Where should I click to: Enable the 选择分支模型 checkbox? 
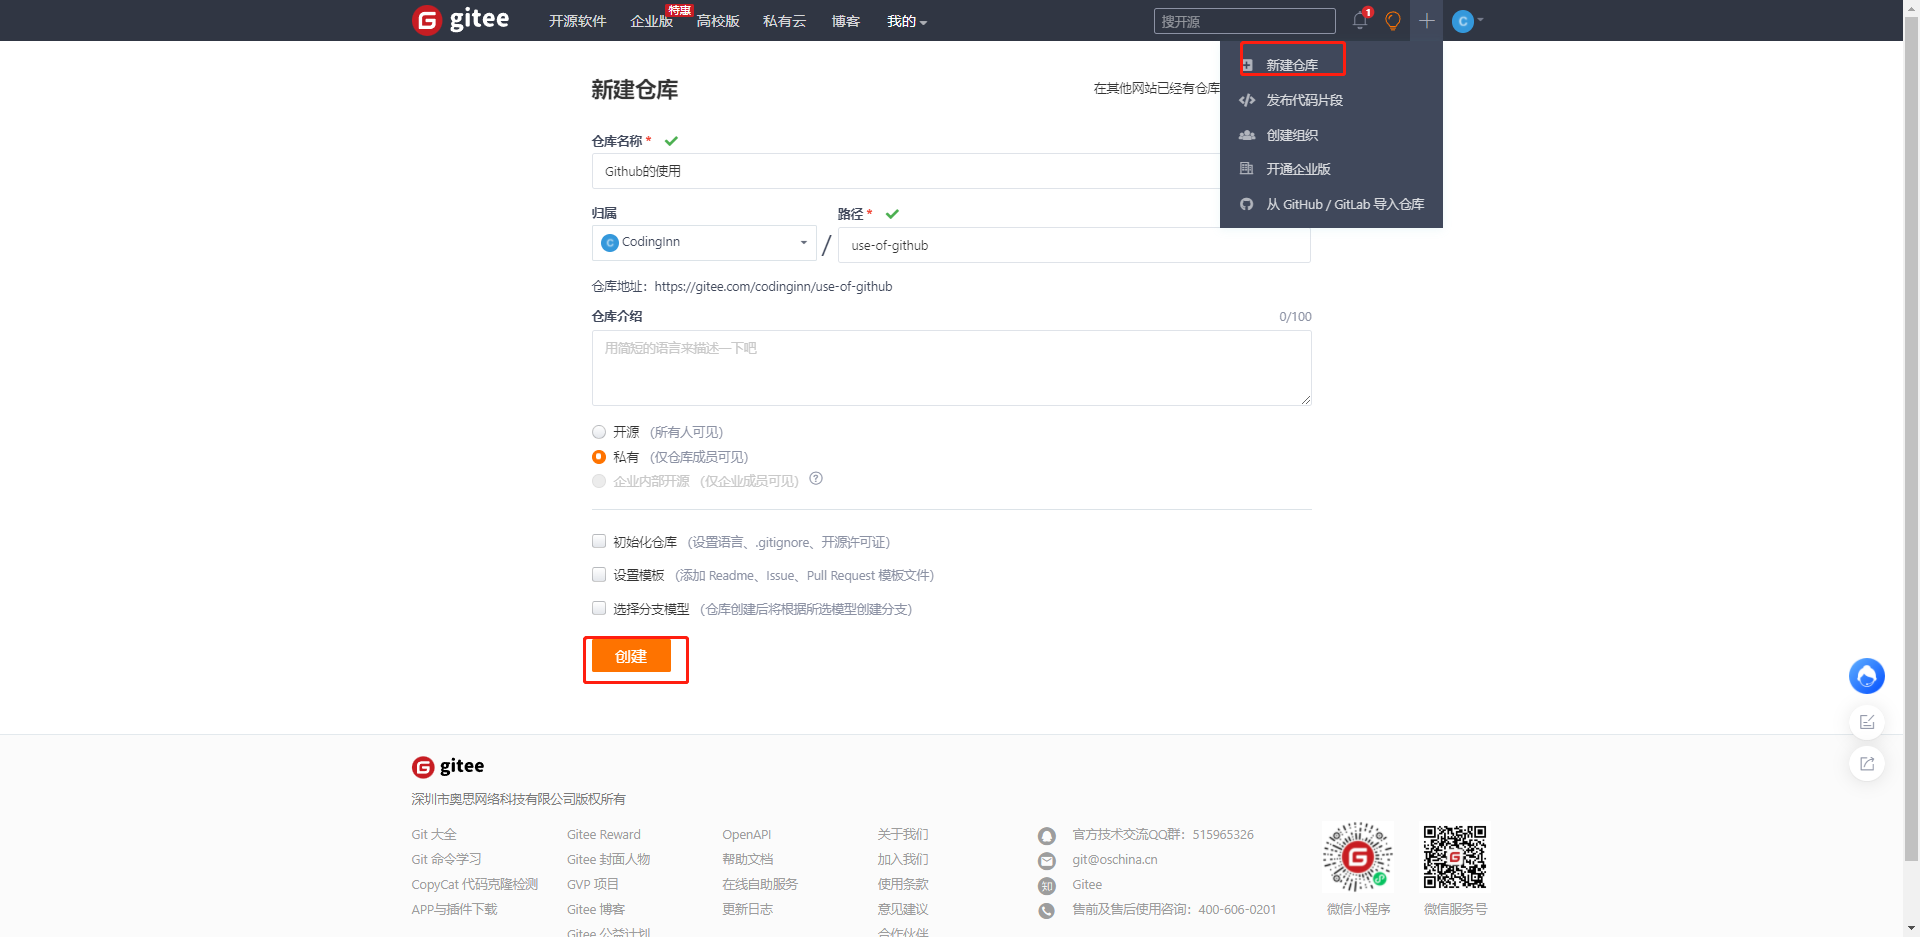tap(599, 608)
